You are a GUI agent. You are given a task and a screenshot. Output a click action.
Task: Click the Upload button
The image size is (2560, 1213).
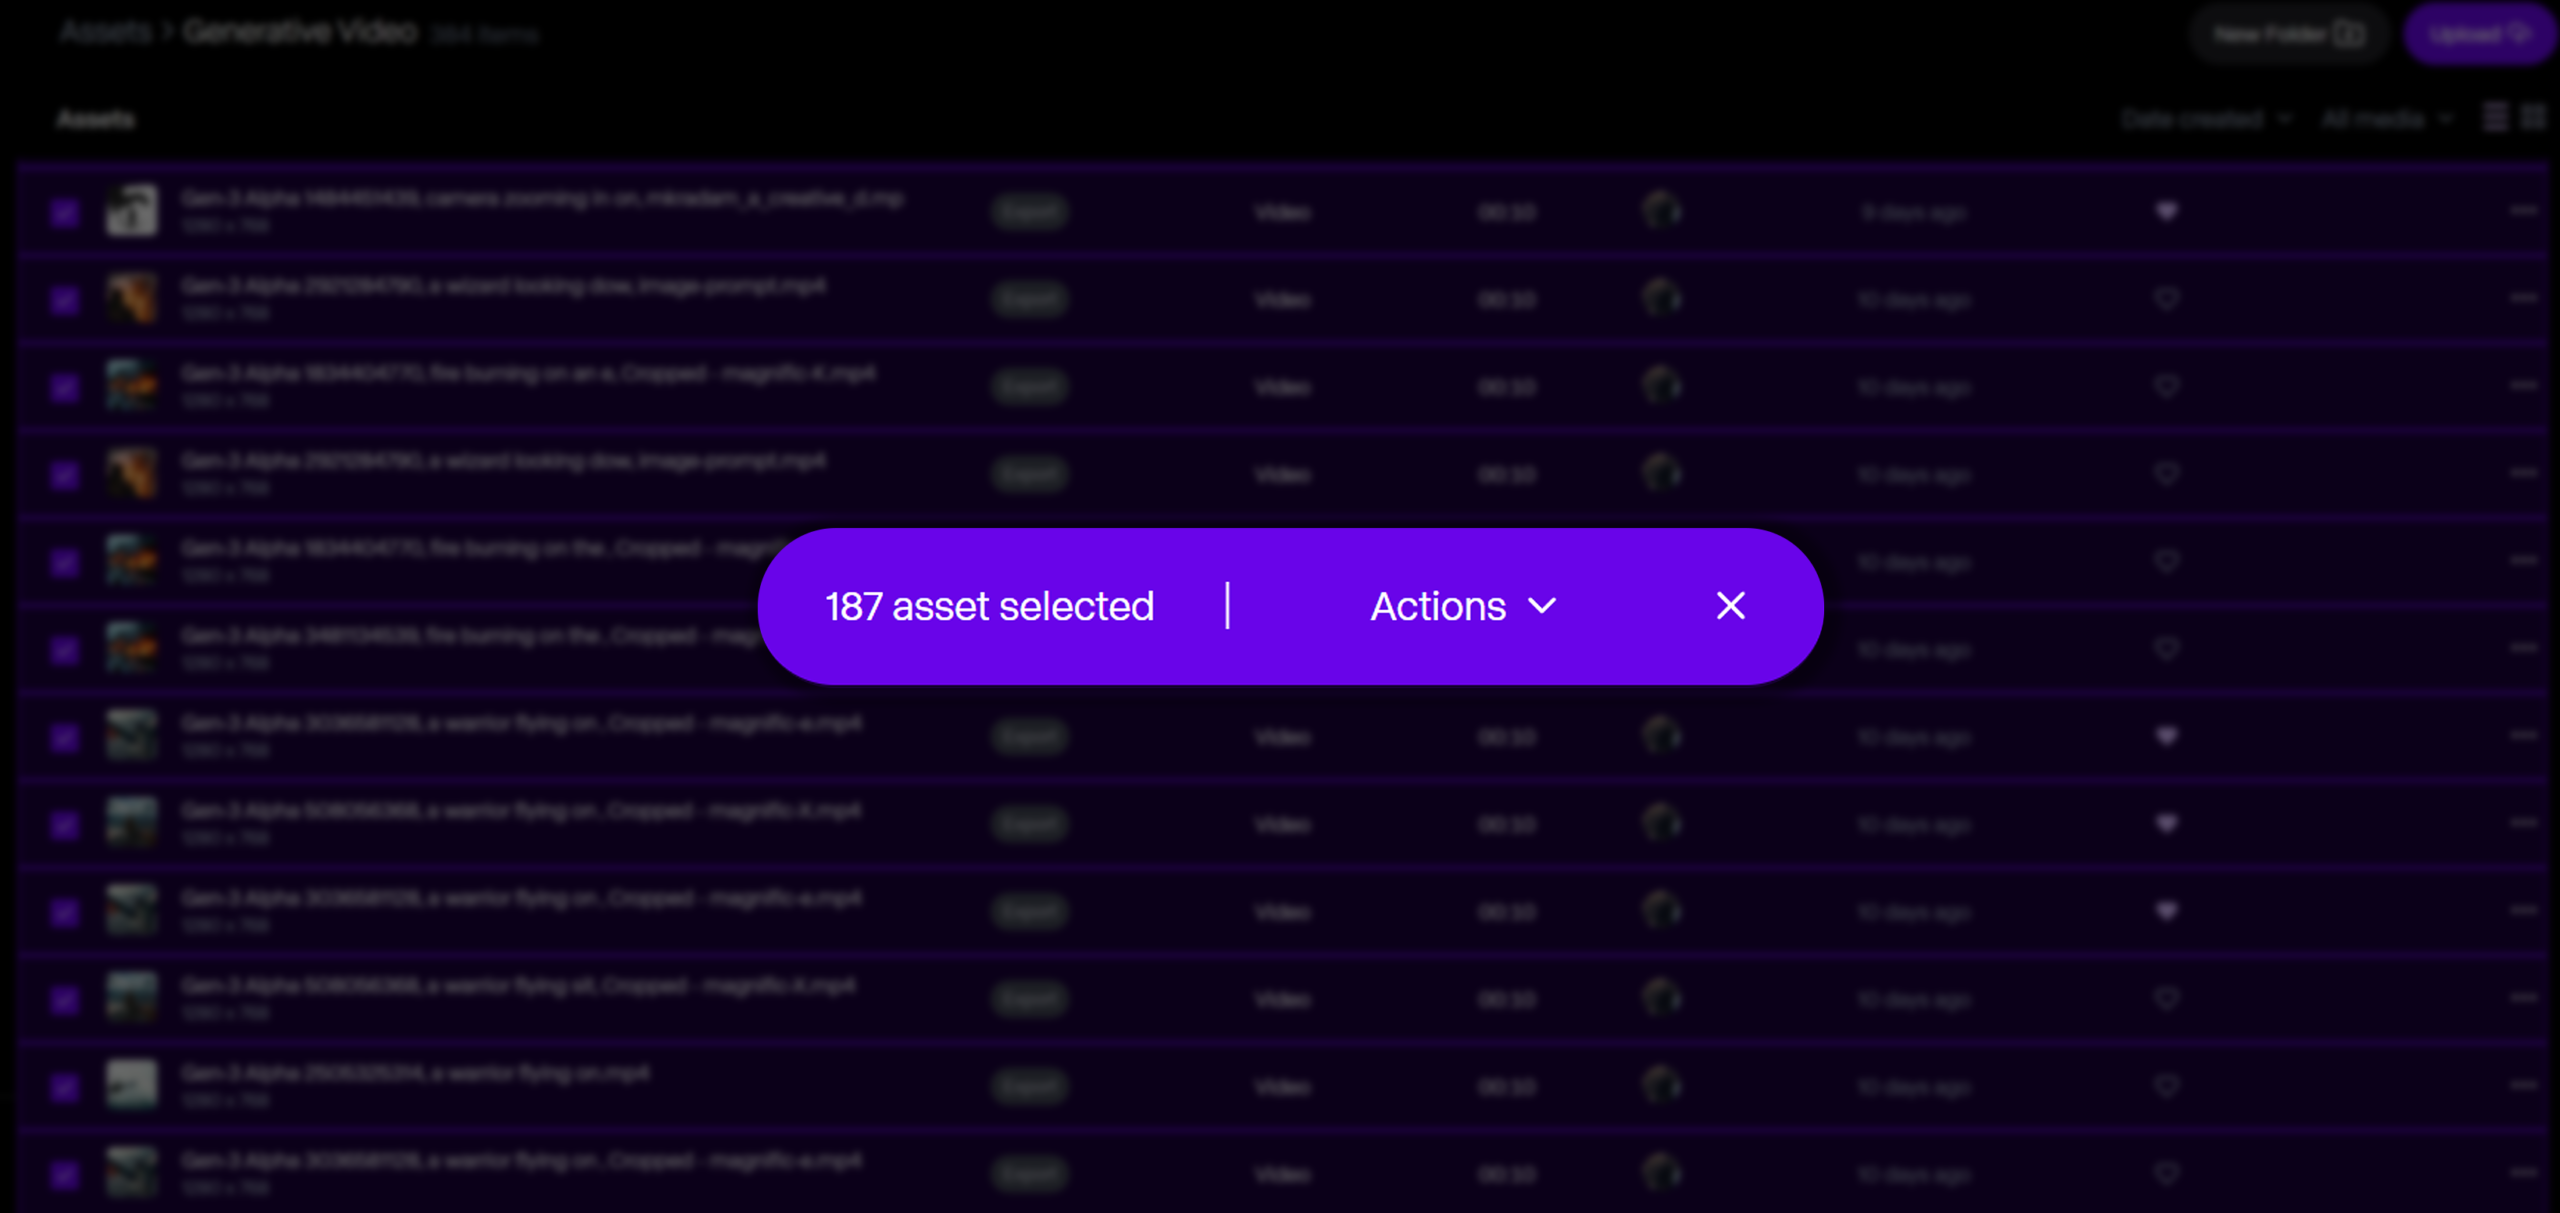(x=2478, y=35)
